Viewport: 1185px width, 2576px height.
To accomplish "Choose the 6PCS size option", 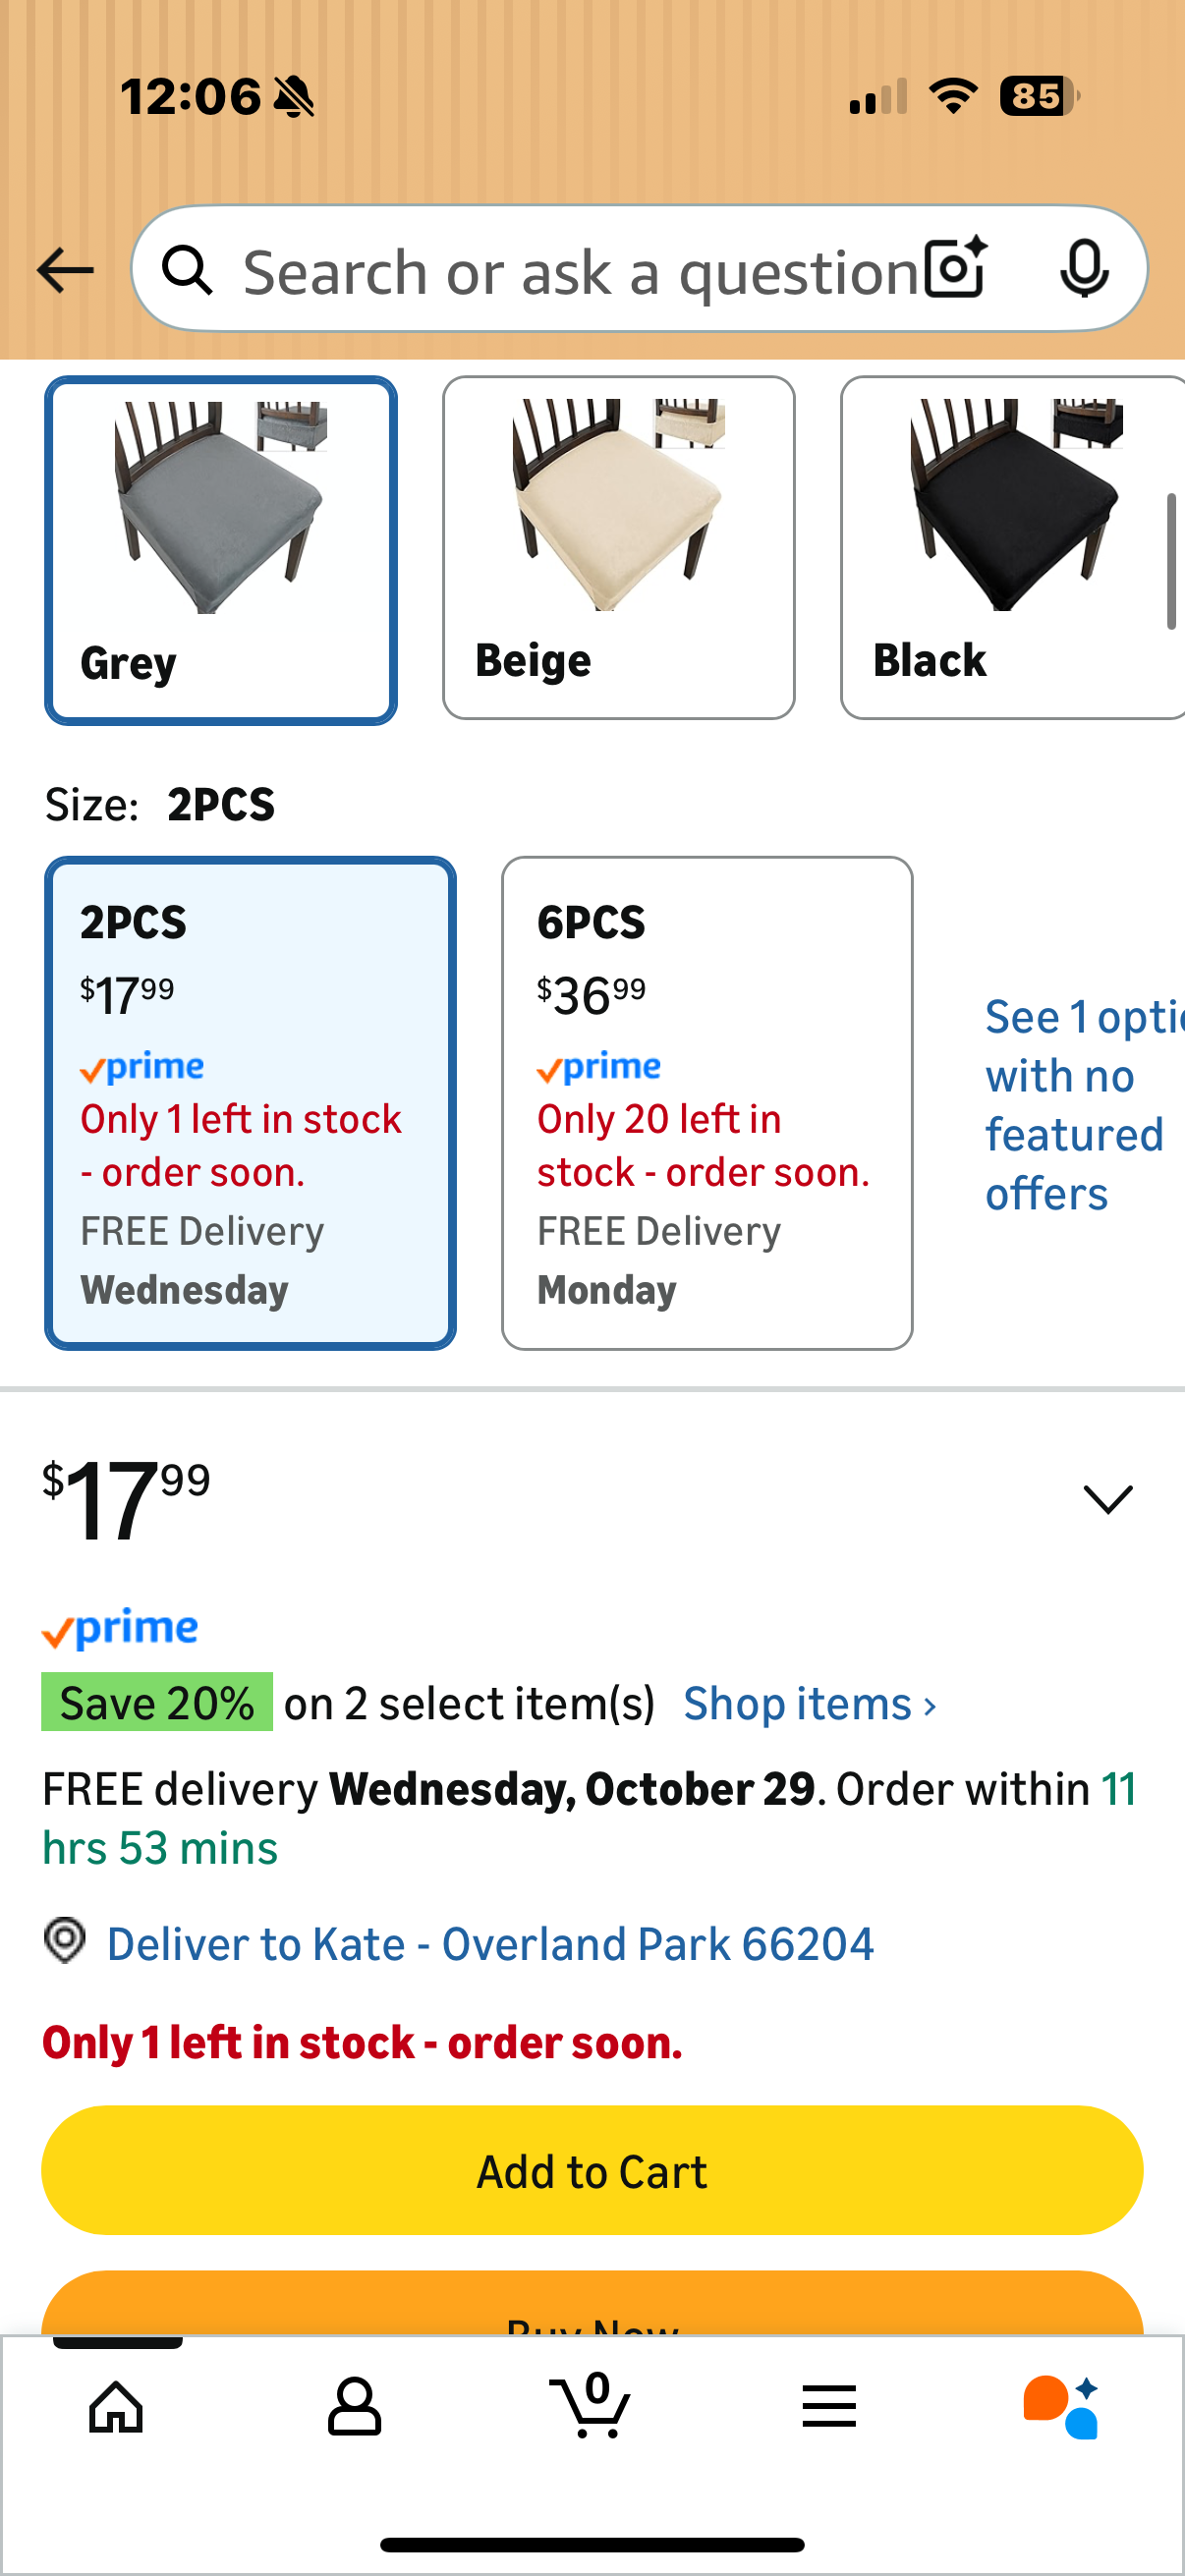I will [x=706, y=1102].
